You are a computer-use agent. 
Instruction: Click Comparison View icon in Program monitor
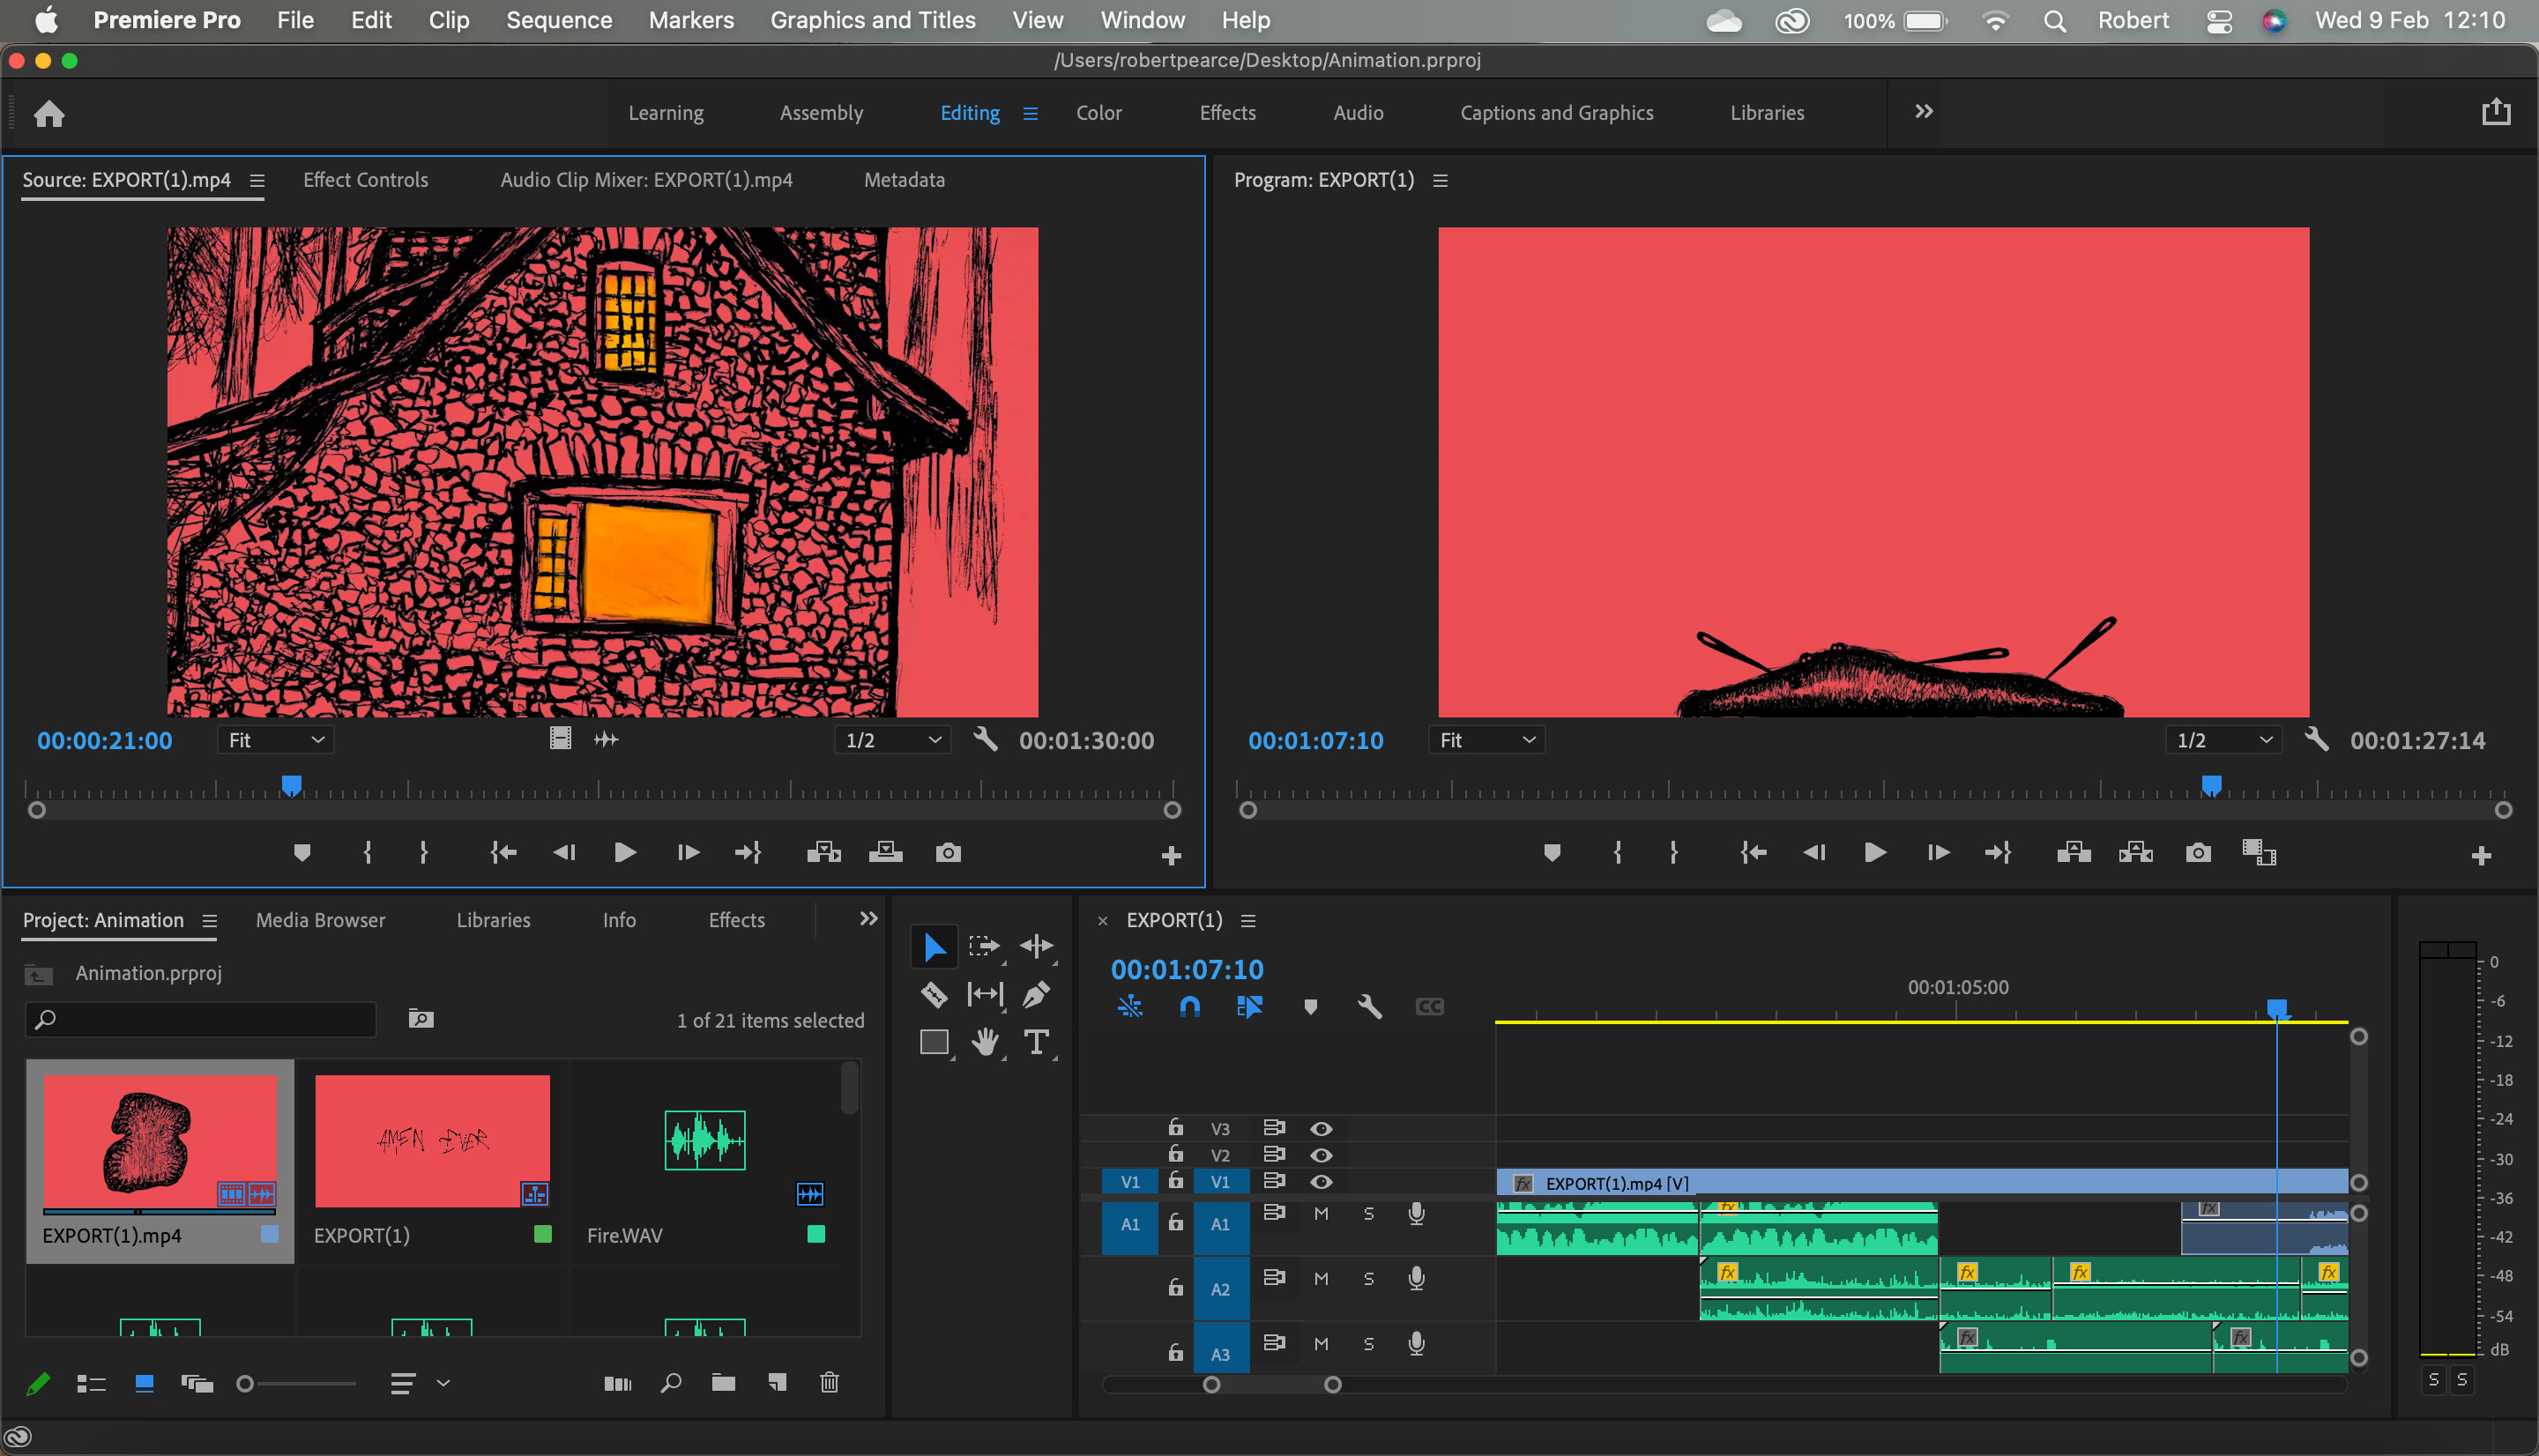tap(2259, 853)
